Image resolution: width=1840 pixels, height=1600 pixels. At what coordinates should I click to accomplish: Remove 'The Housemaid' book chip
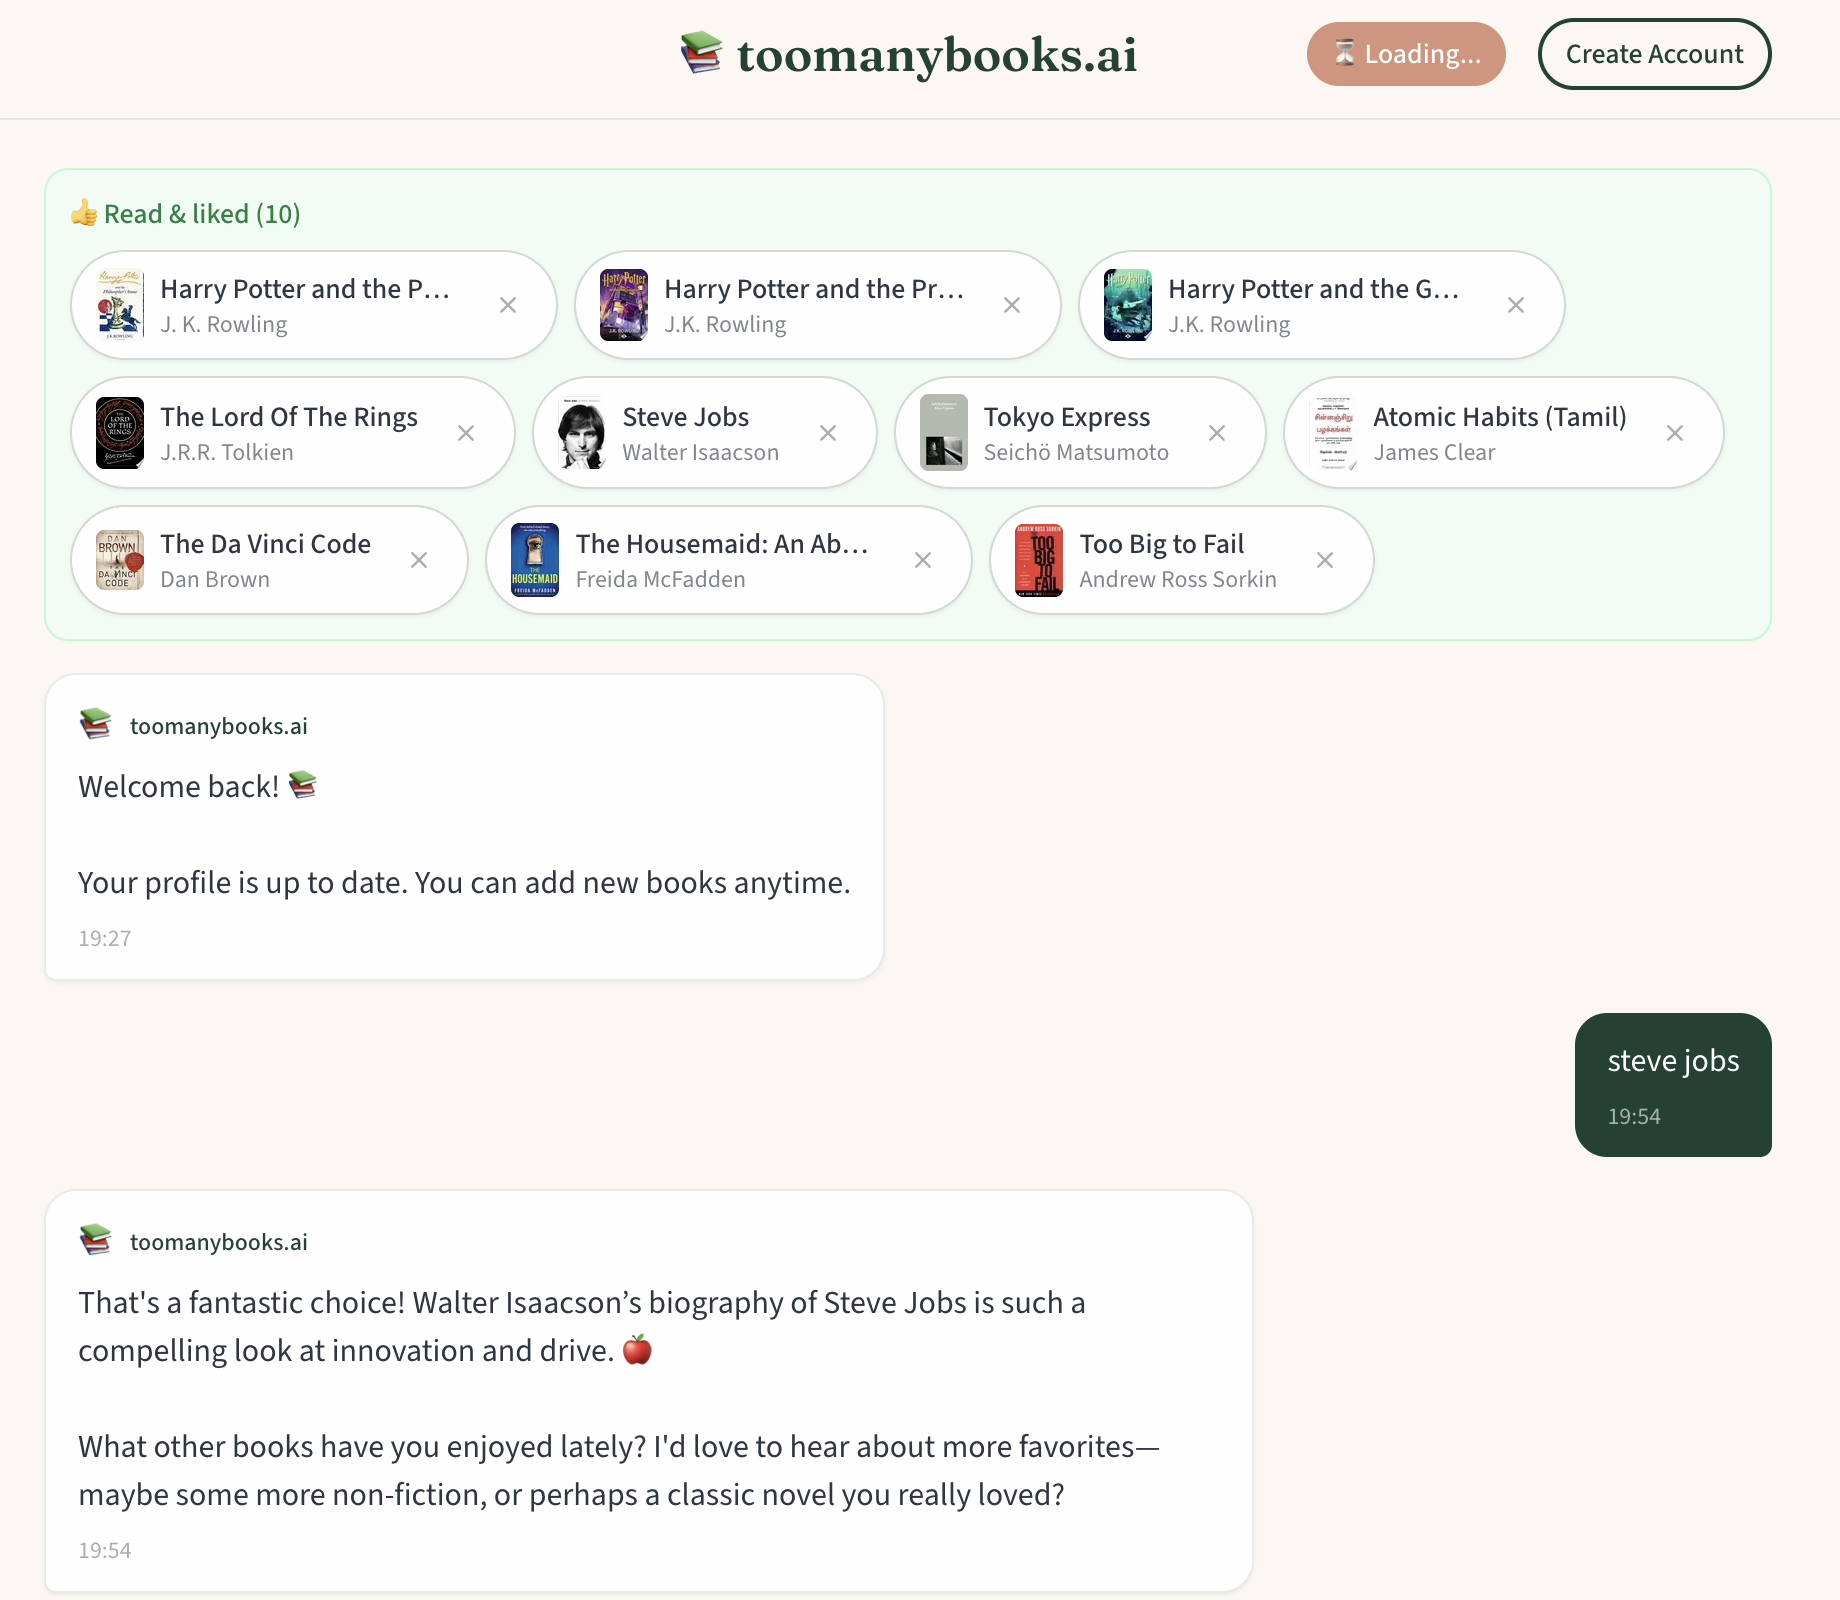(x=922, y=560)
